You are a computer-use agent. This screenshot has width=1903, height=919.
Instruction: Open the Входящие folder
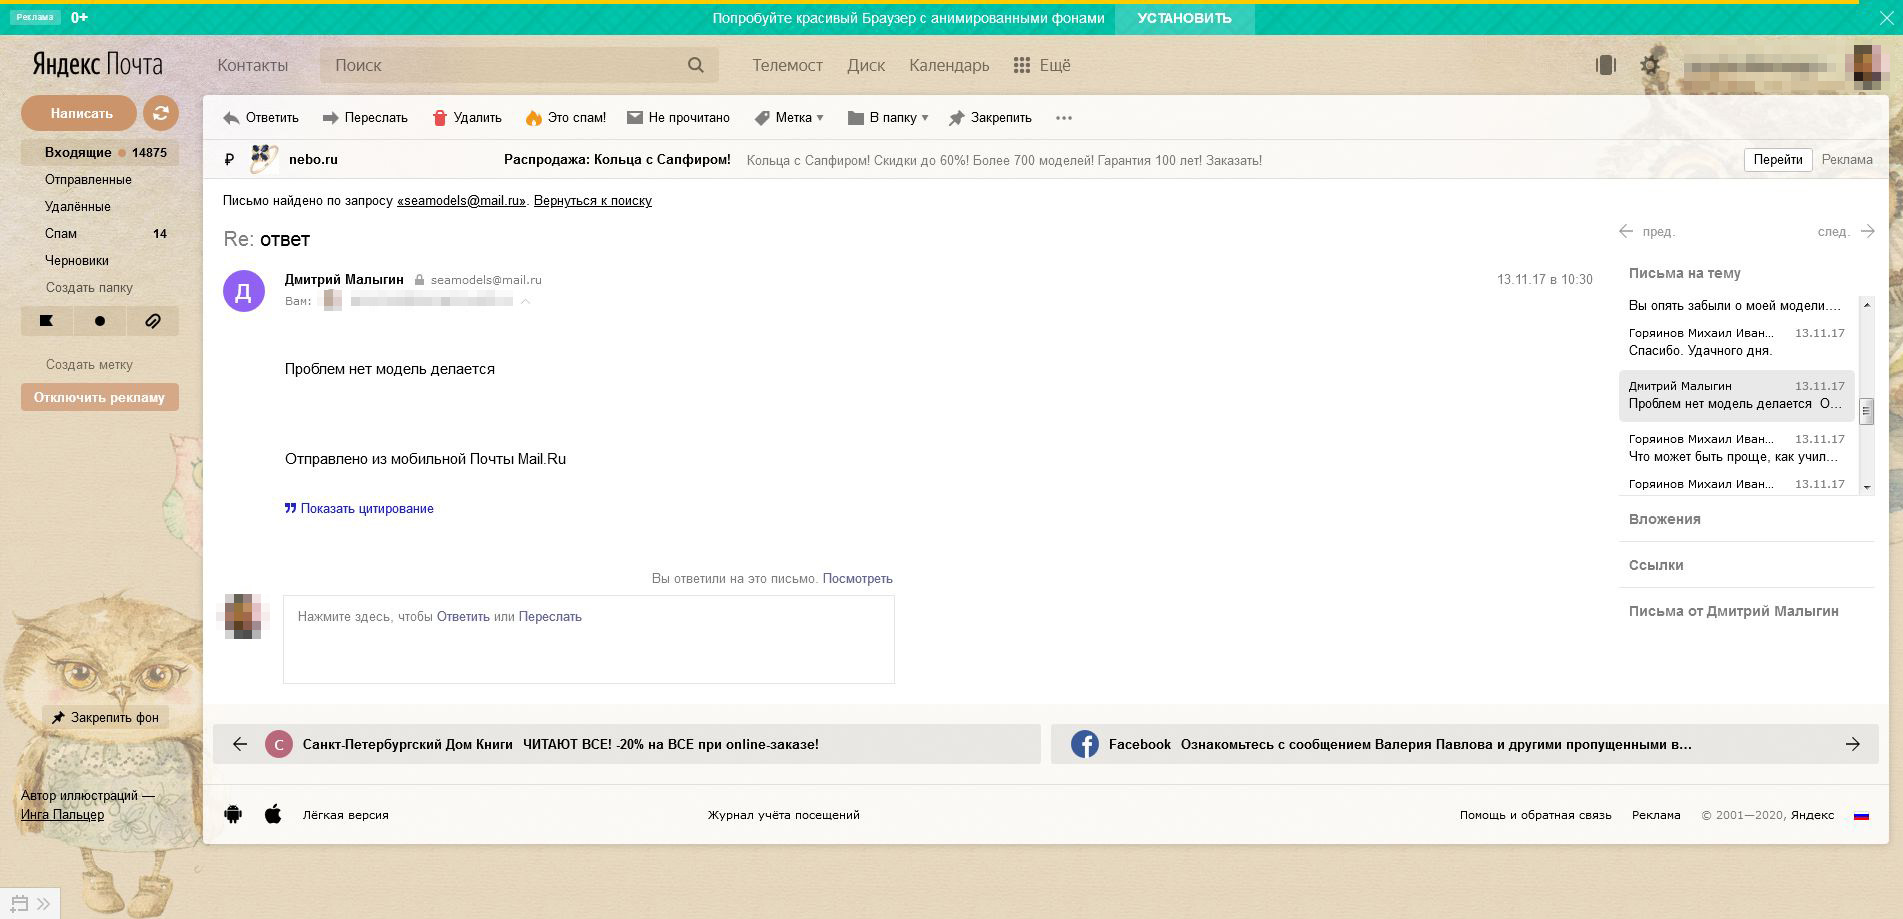(x=78, y=153)
